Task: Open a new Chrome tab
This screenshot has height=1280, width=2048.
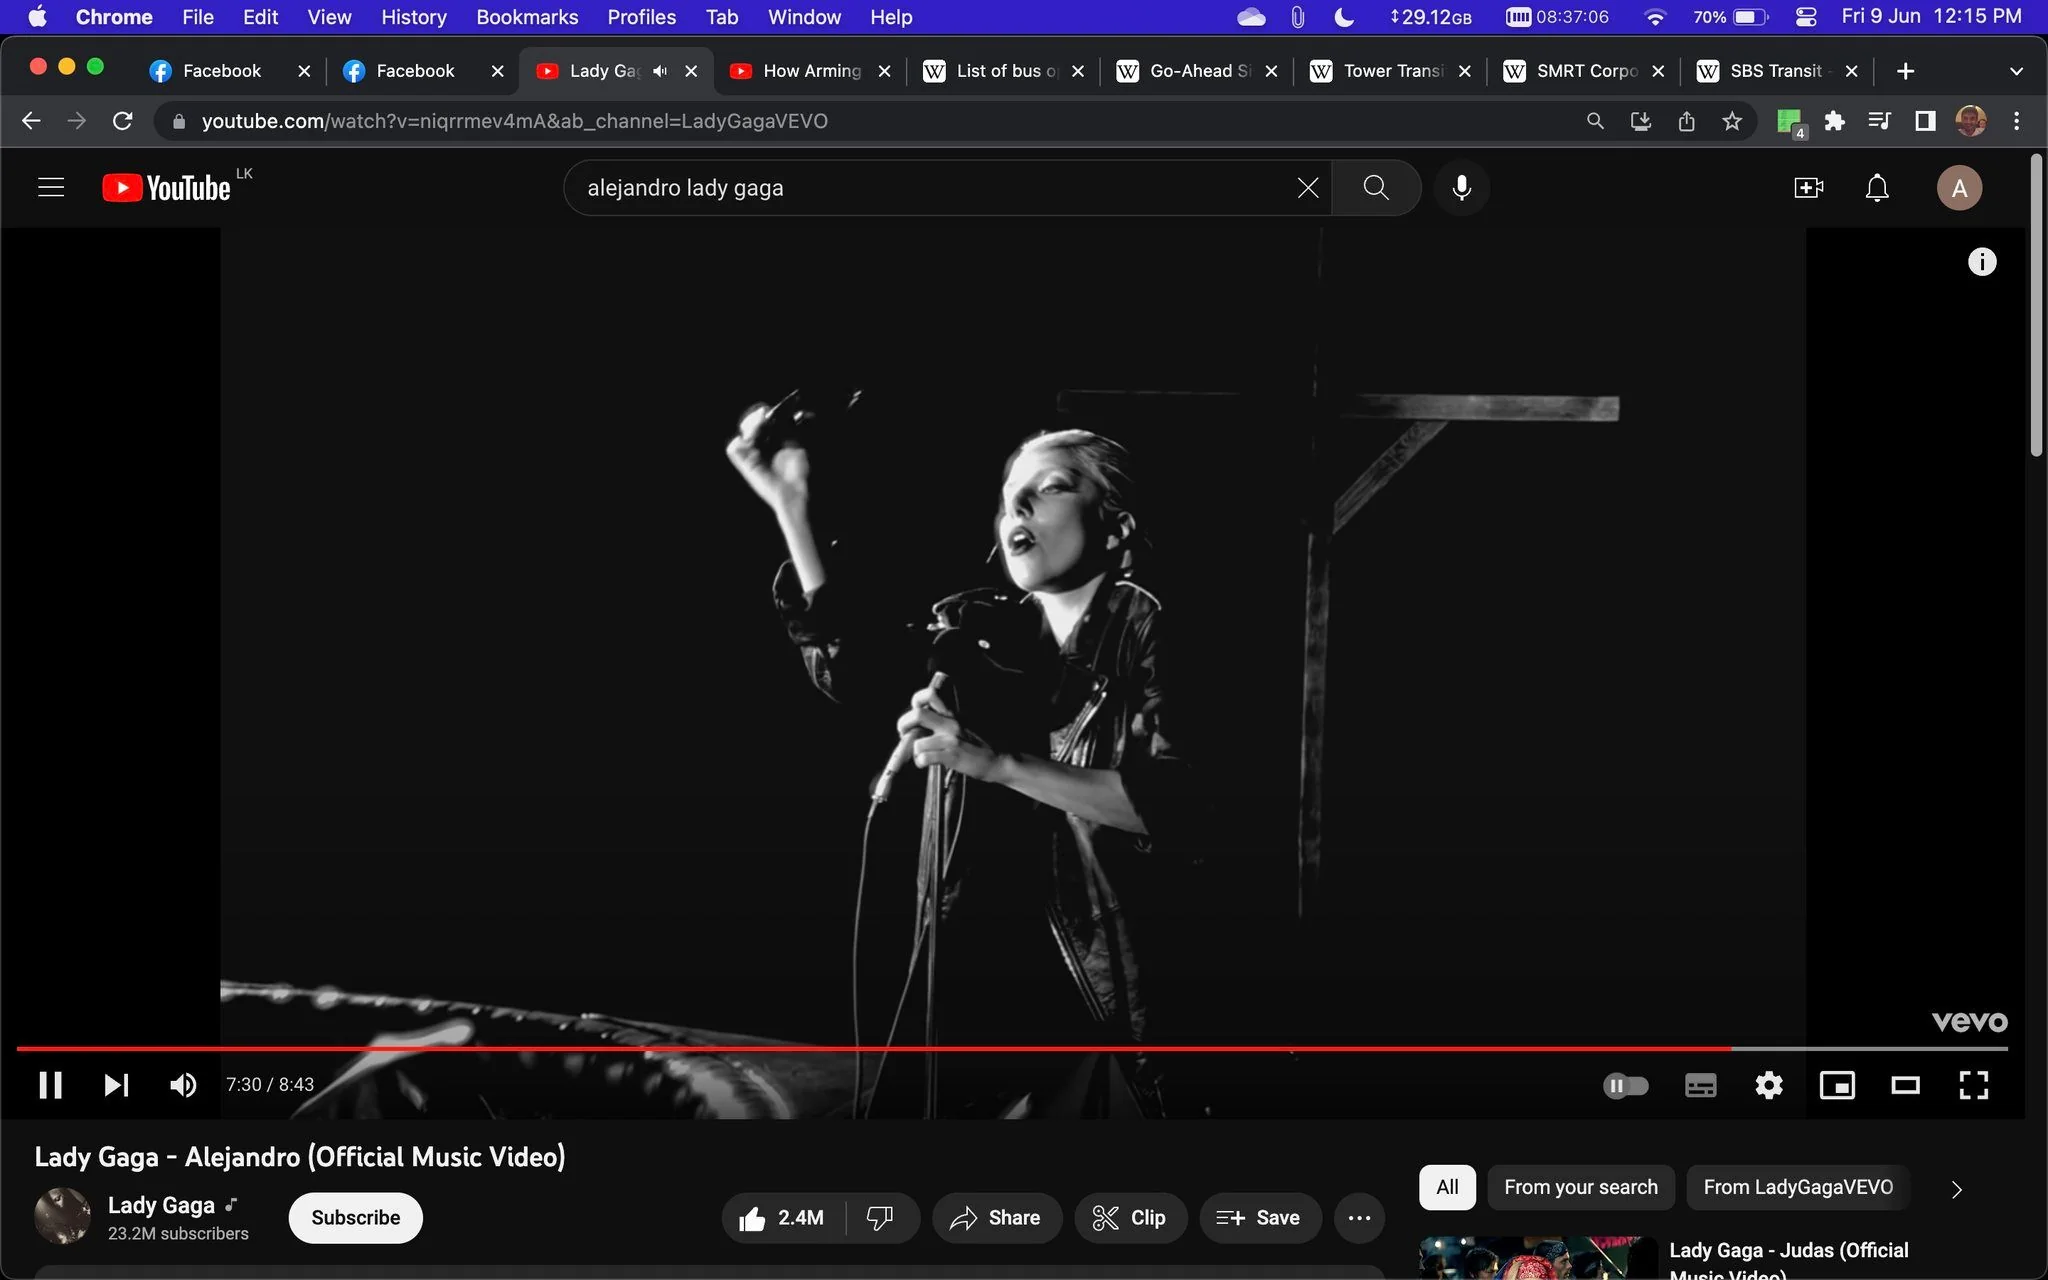Action: click(x=1905, y=71)
